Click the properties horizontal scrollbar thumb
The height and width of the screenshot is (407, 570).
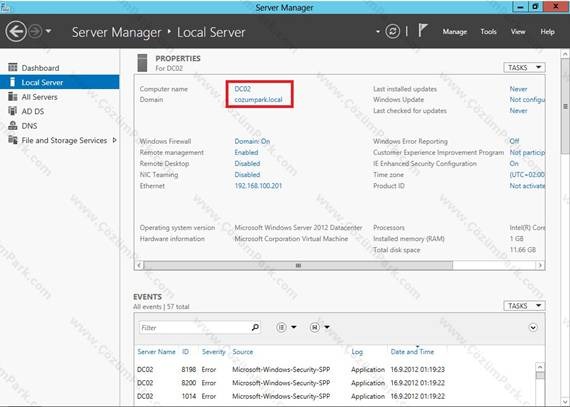[x=298, y=265]
